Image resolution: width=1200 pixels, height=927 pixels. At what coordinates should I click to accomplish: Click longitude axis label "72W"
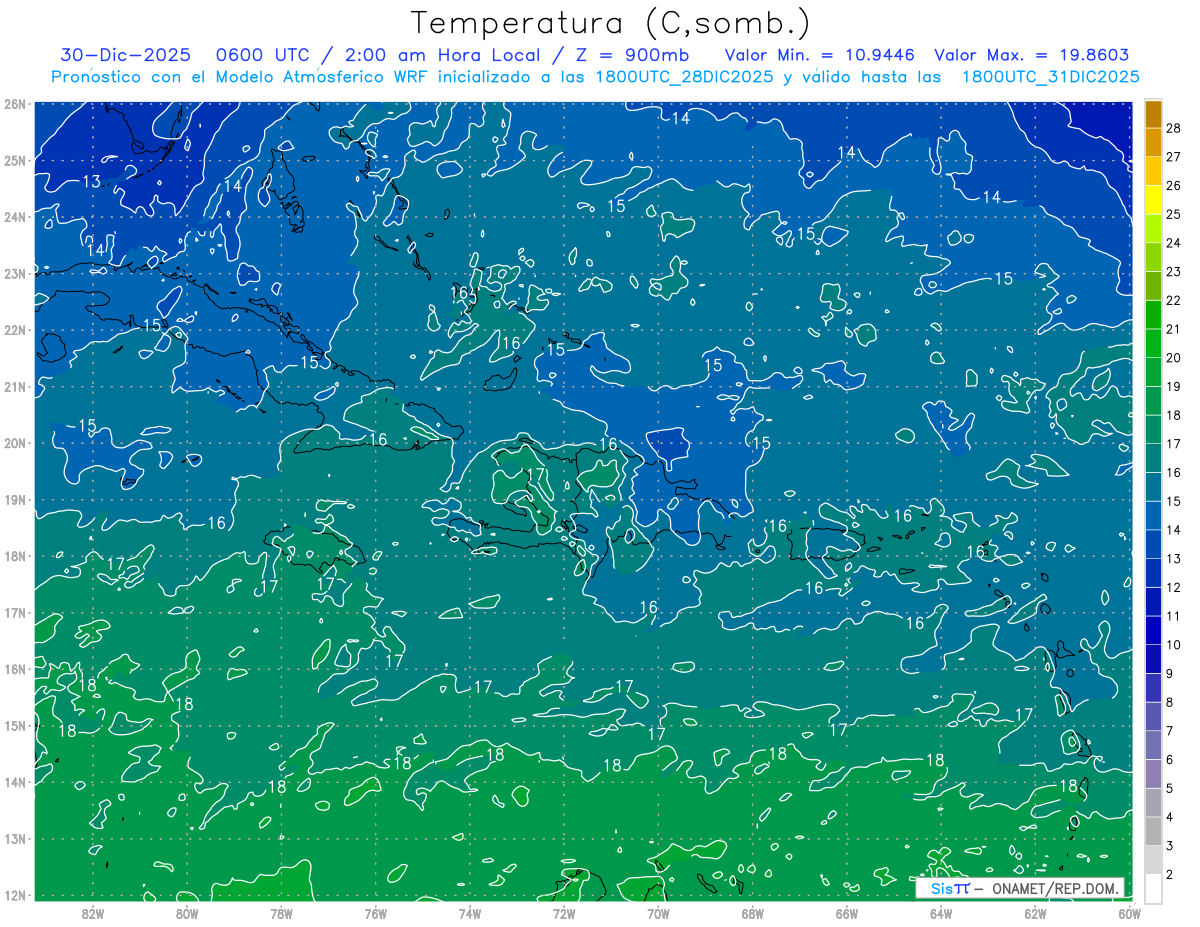pos(564,913)
